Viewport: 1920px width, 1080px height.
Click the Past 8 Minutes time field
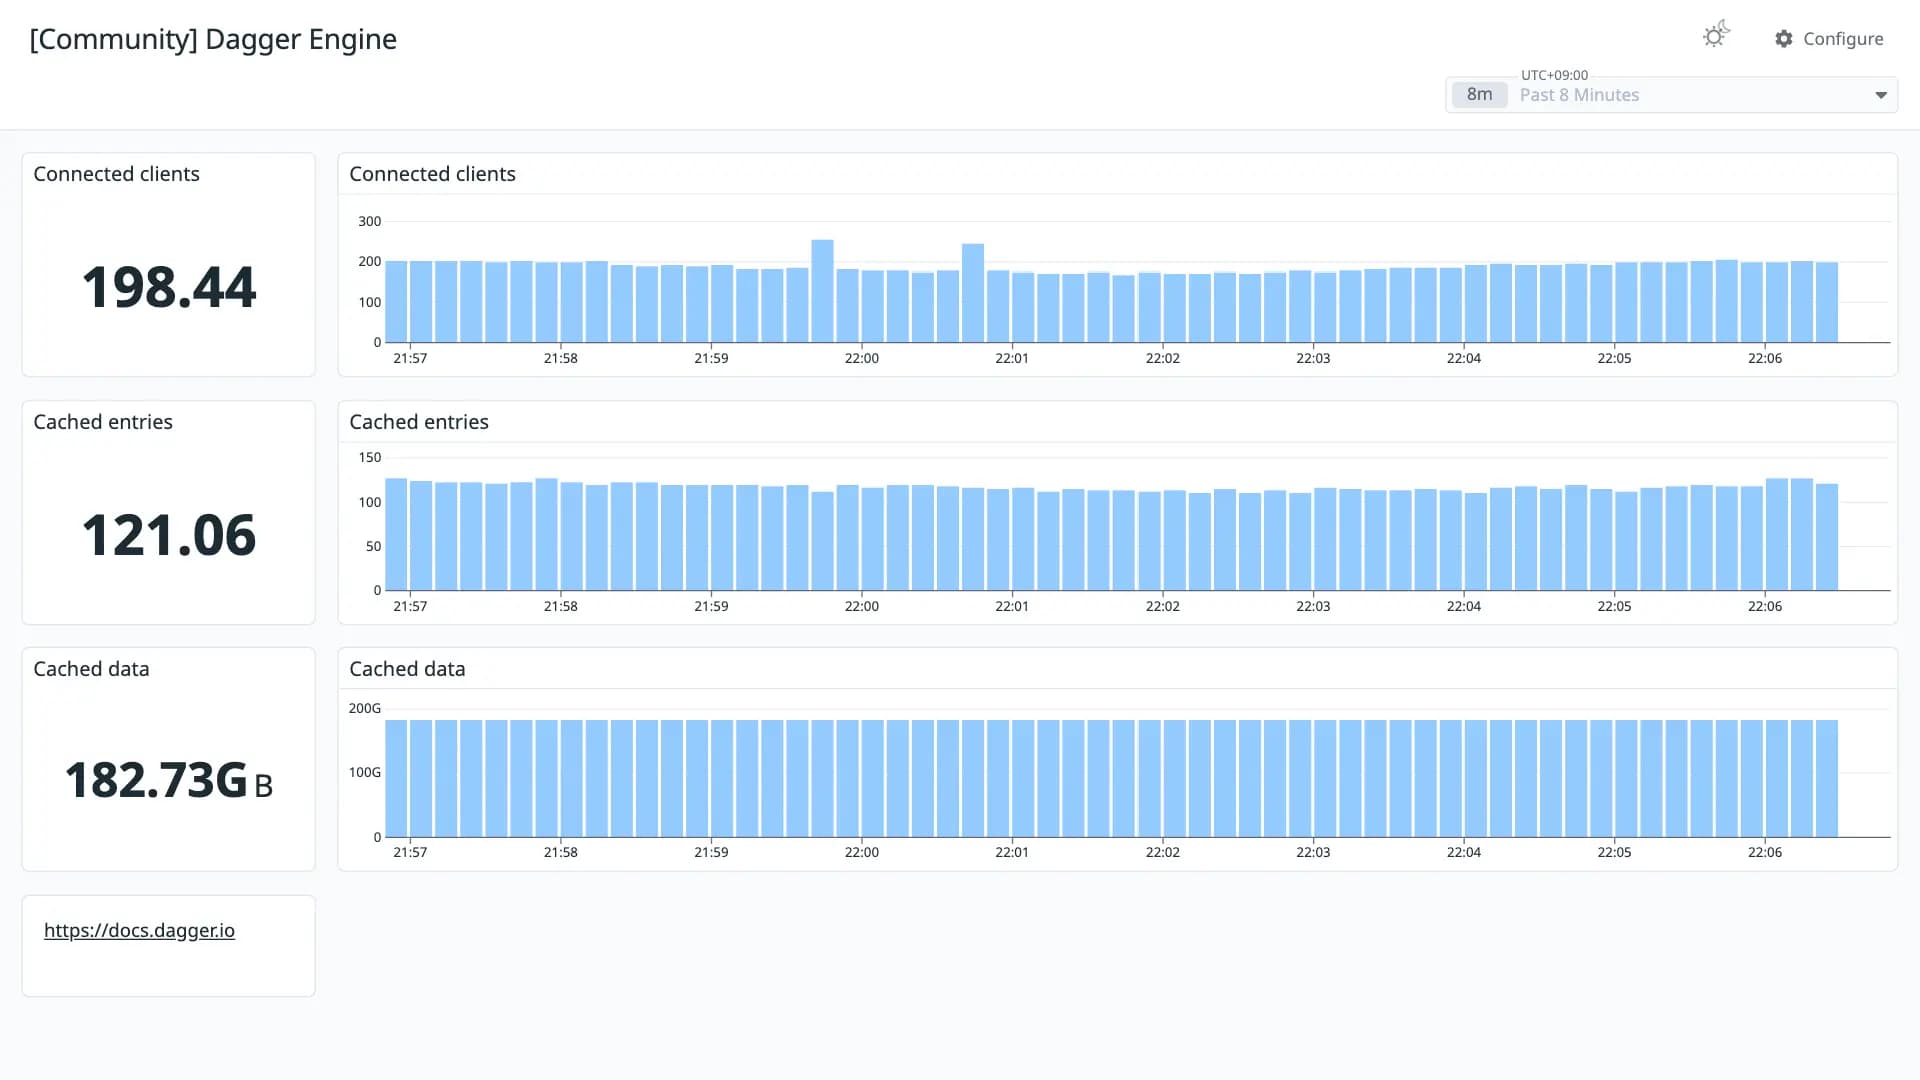(x=1671, y=95)
